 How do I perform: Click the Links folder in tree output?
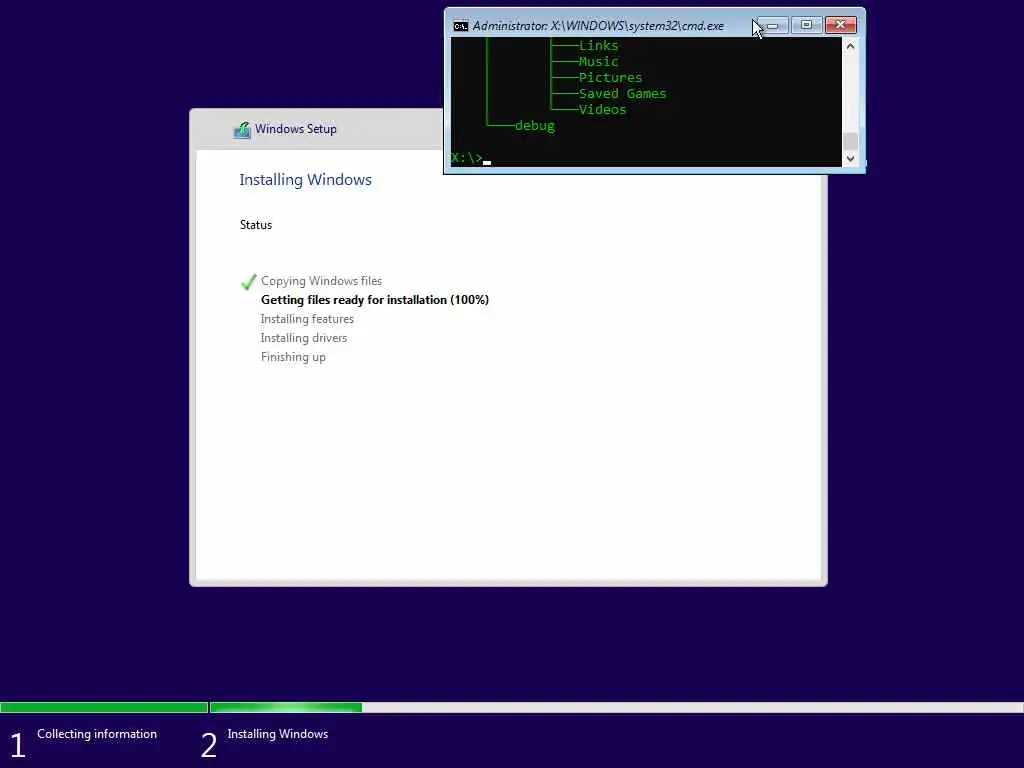598,46
